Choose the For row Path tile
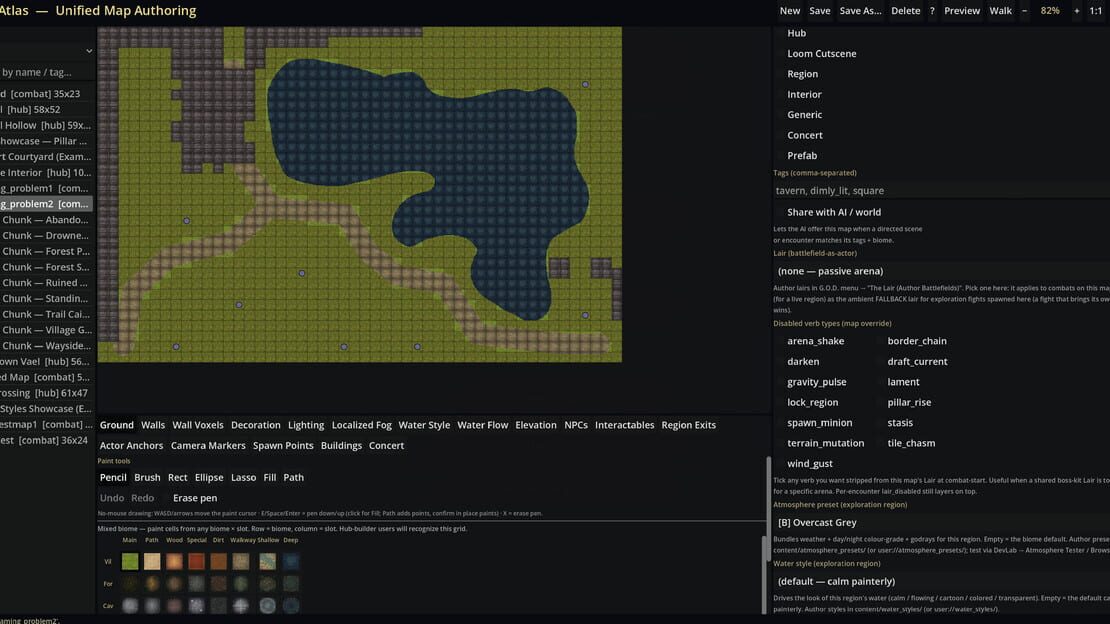Viewport: 1110px width, 624px height. pyautogui.click(x=152, y=584)
